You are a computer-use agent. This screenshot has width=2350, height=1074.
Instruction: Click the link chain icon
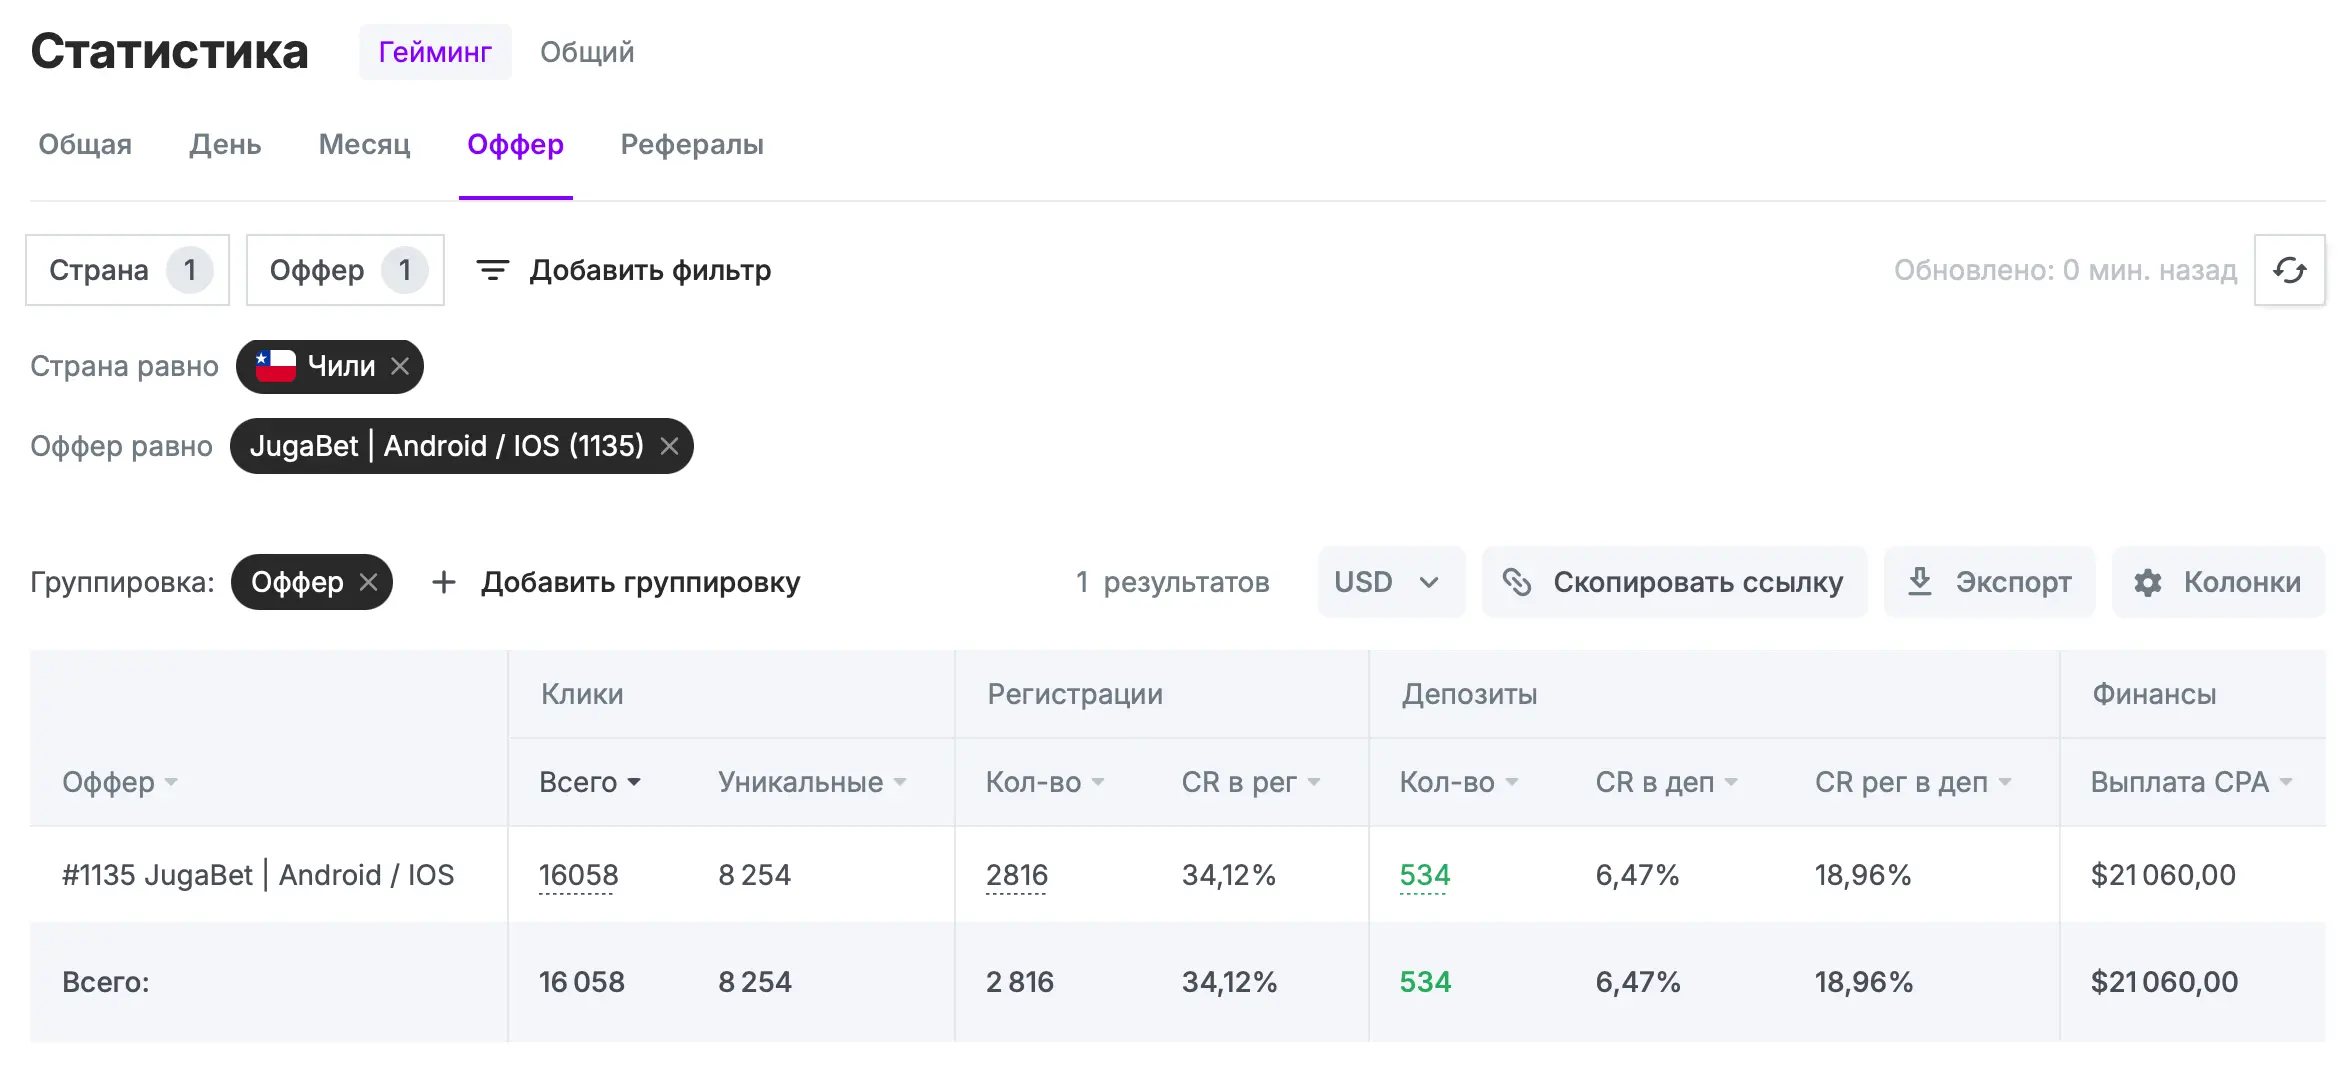pos(1517,582)
